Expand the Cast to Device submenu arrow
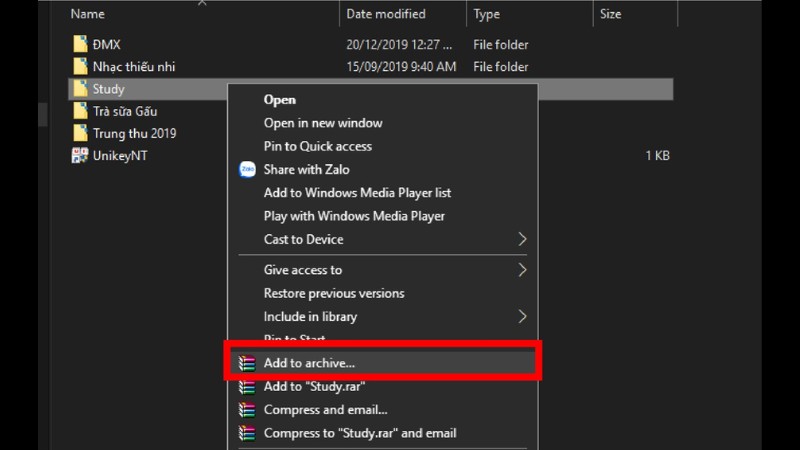 pos(522,239)
